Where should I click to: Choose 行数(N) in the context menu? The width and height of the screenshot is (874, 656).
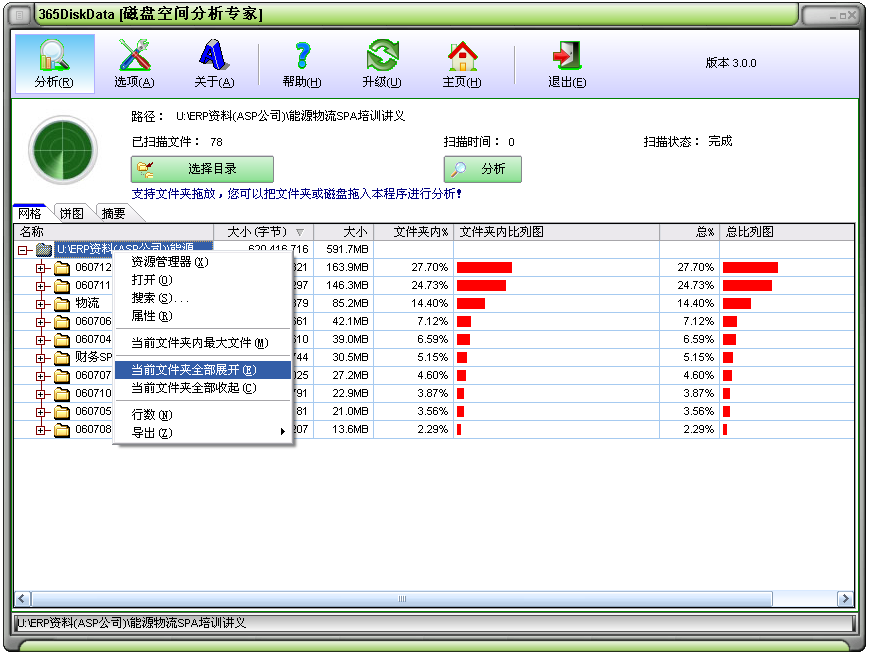click(x=203, y=415)
